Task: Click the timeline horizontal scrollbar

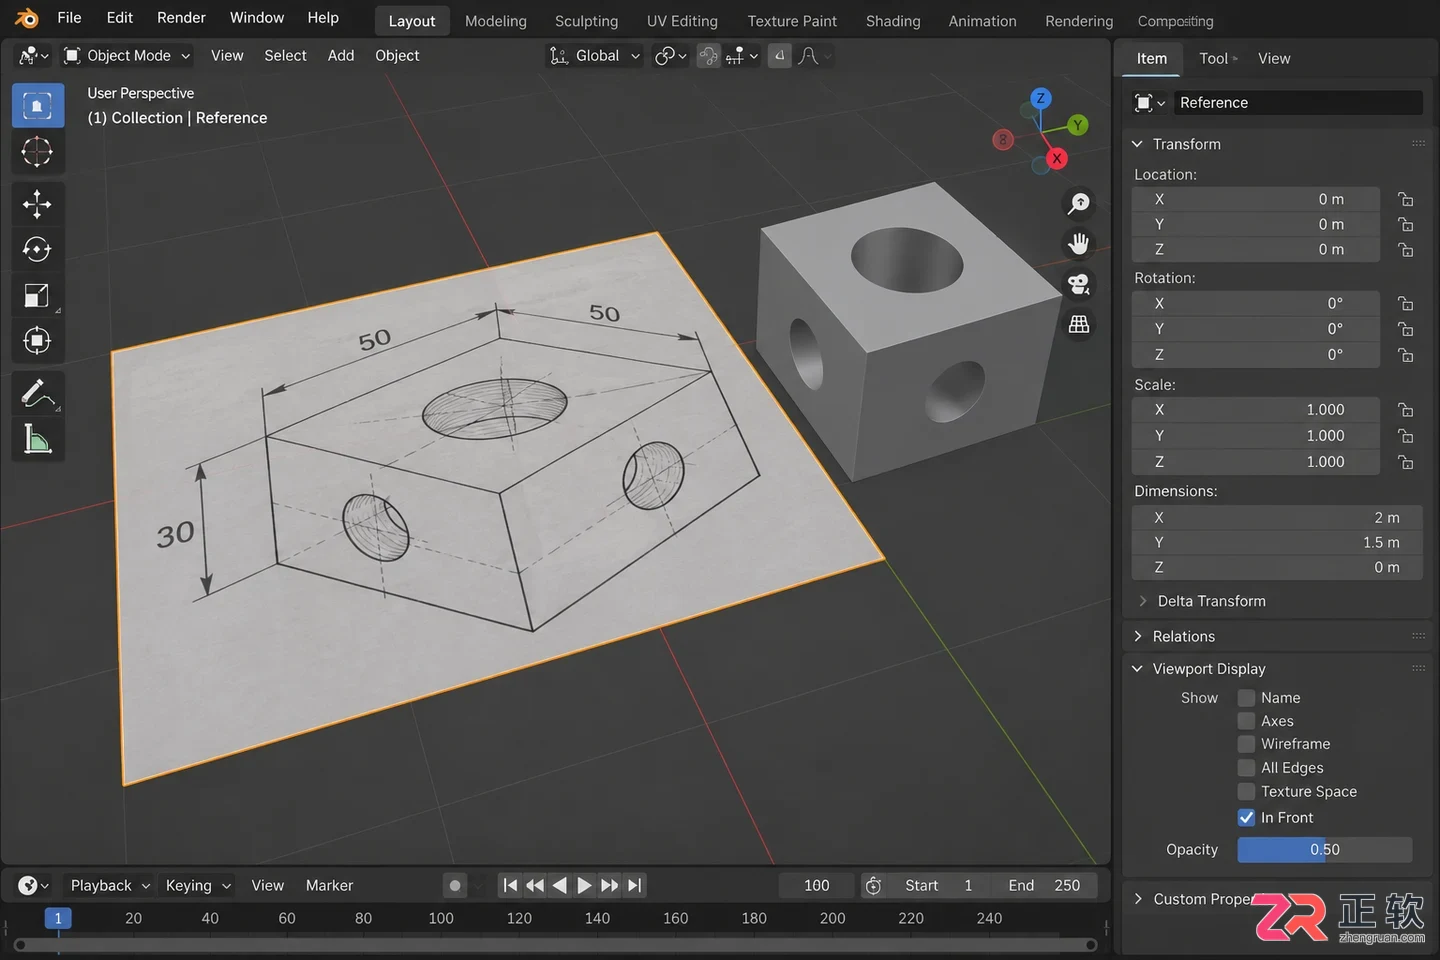Action: 556,945
